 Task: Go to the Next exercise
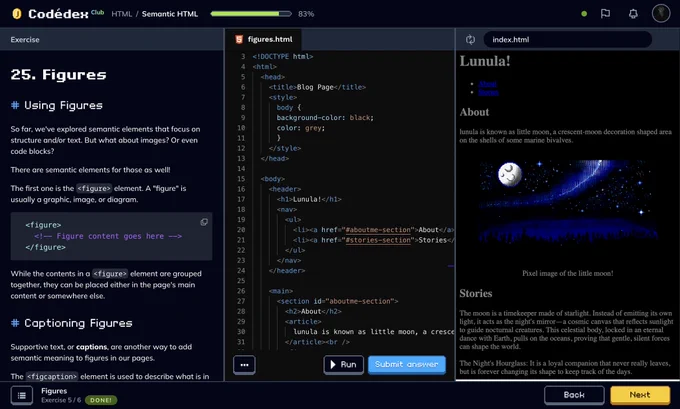pyautogui.click(x=640, y=395)
